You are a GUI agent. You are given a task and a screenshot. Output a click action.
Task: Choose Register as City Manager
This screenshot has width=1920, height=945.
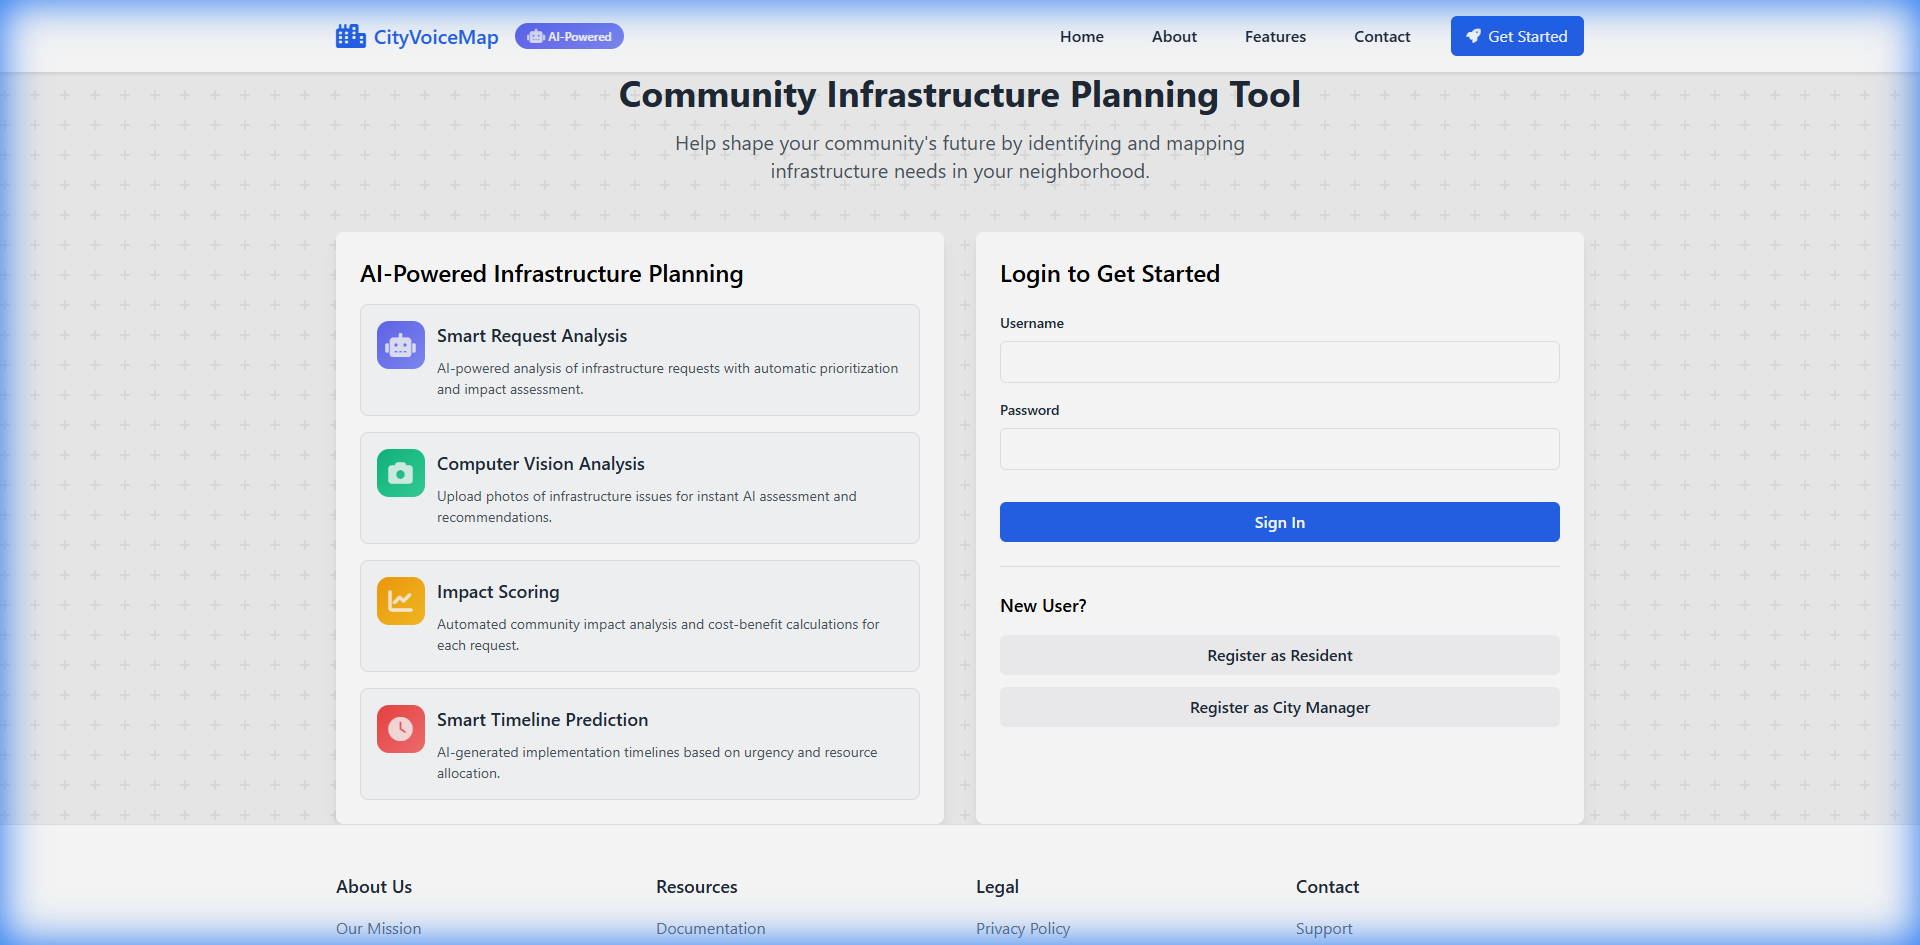point(1279,708)
